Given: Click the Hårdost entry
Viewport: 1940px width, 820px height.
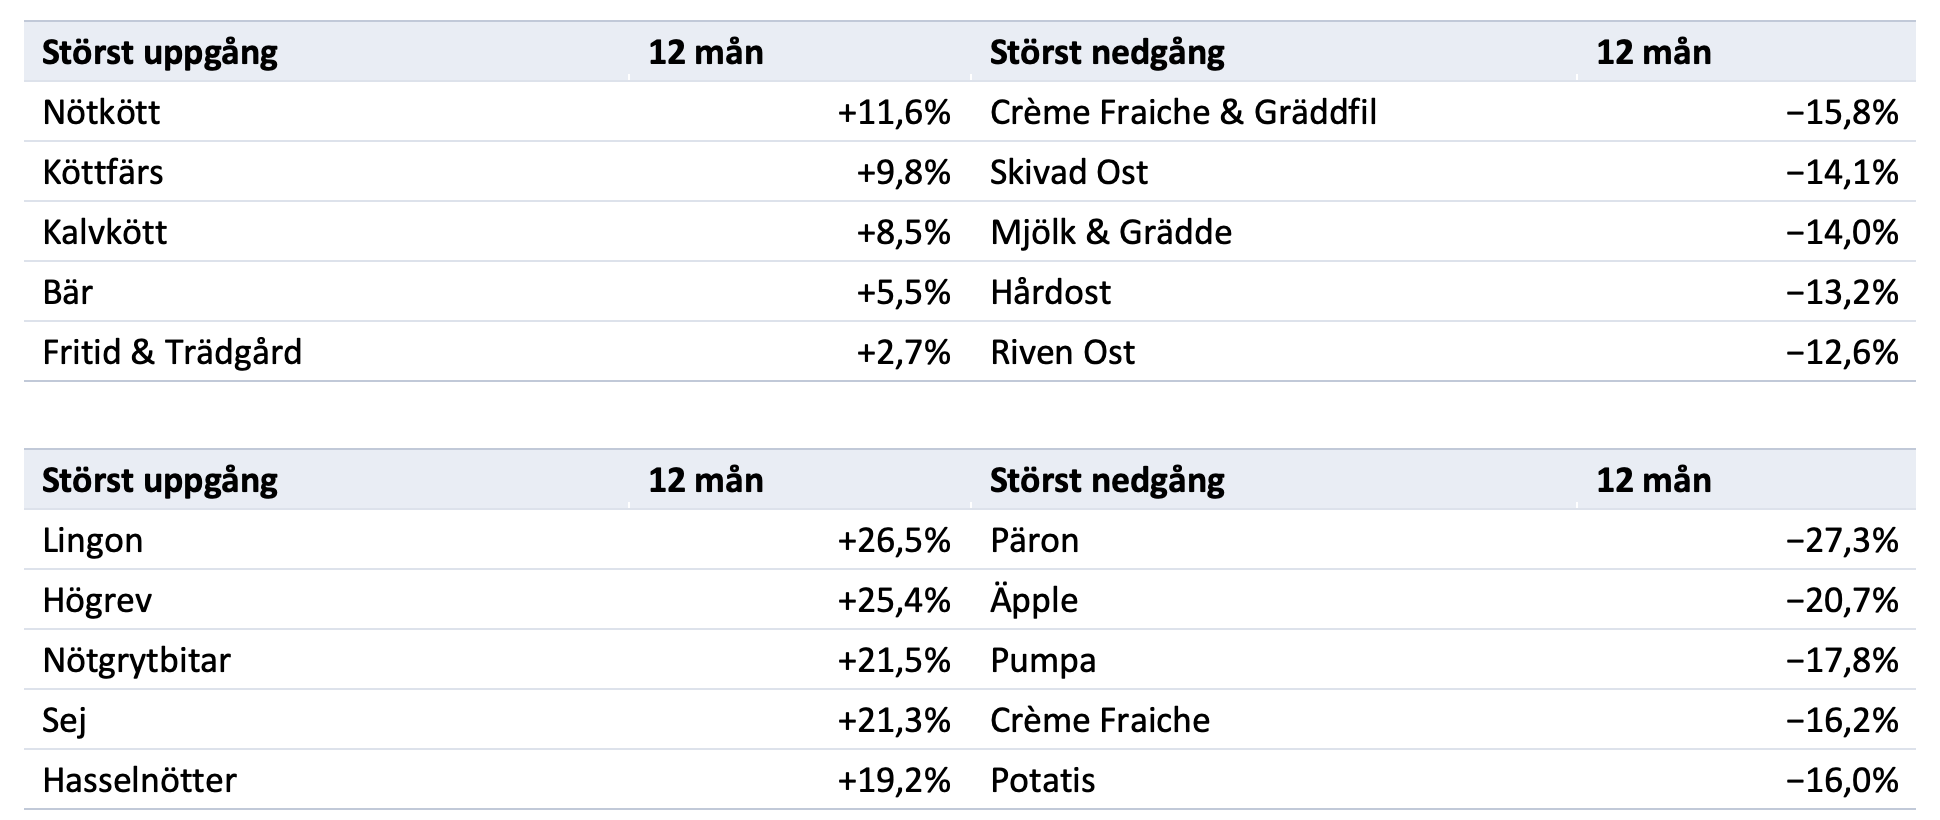Looking at the screenshot, I should click(1050, 292).
